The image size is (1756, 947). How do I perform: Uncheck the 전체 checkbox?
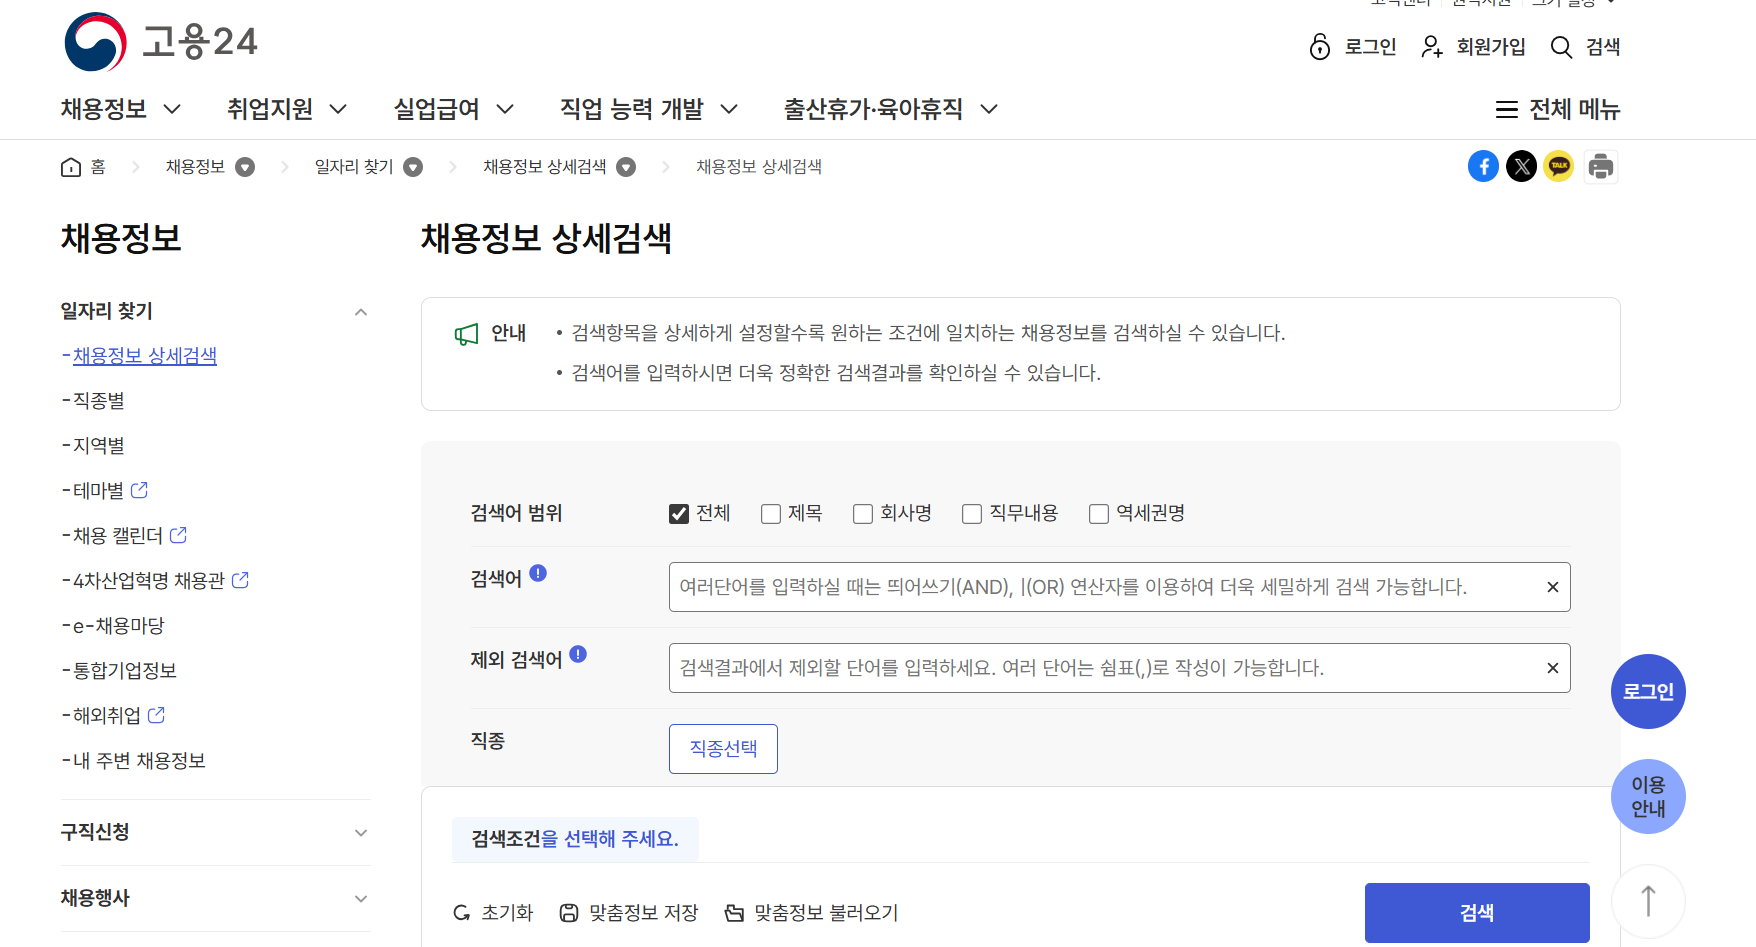pyautogui.click(x=679, y=514)
